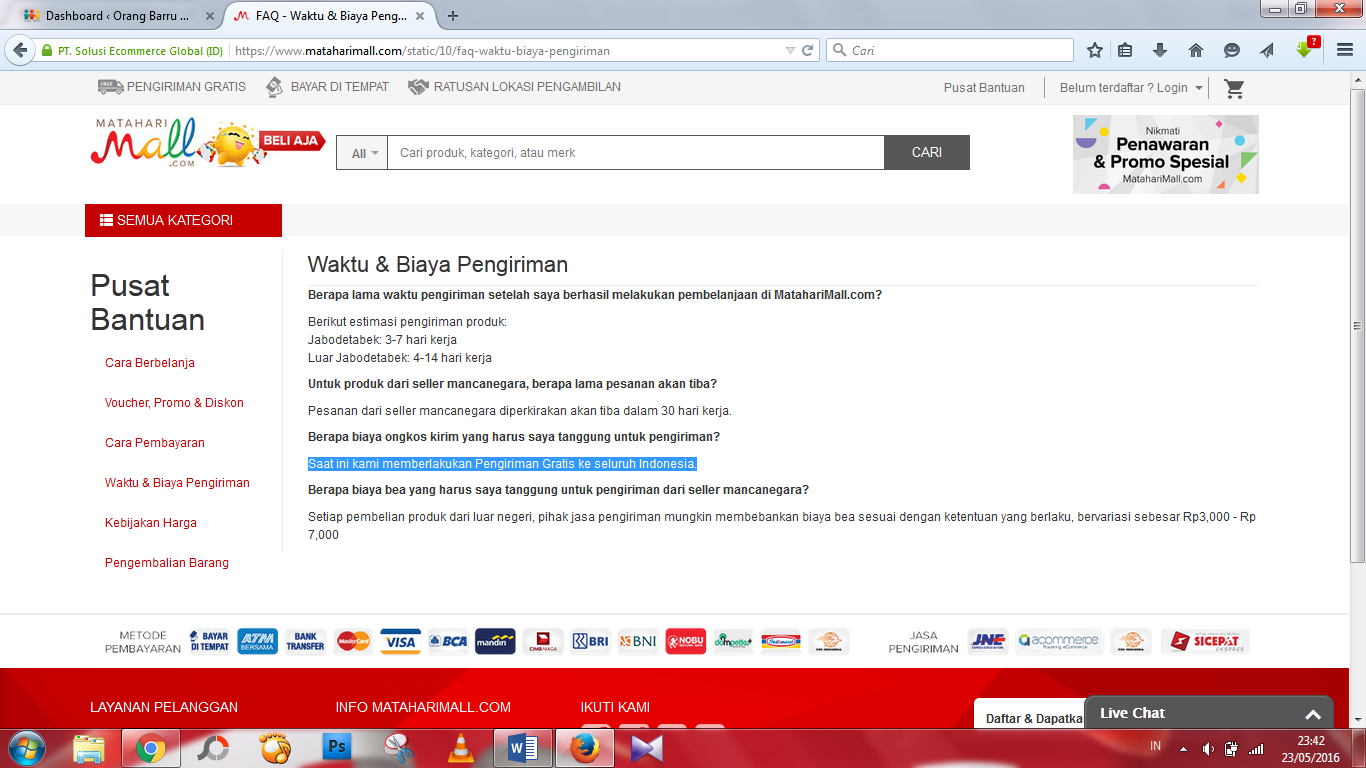This screenshot has height=768, width=1366.
Task: Switch to Microsoft Word in taskbar
Action: coord(523,748)
